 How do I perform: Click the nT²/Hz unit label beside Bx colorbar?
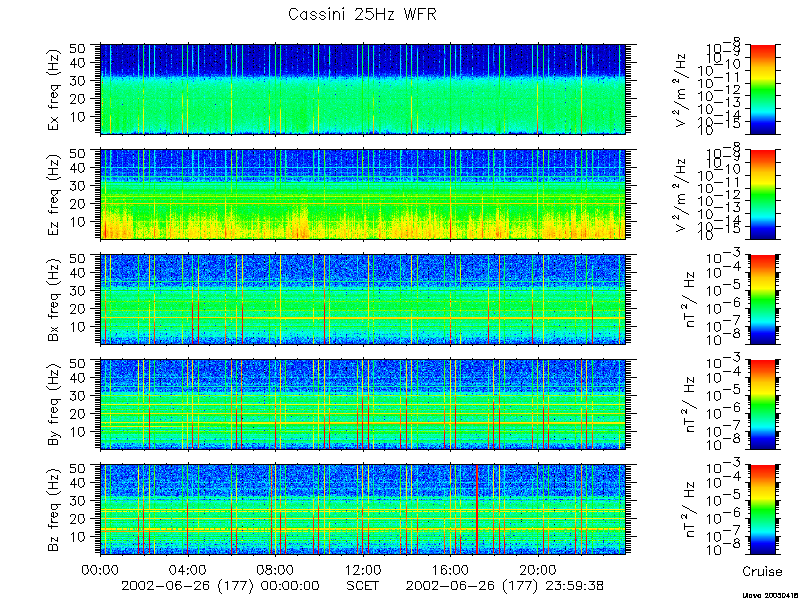(688, 299)
